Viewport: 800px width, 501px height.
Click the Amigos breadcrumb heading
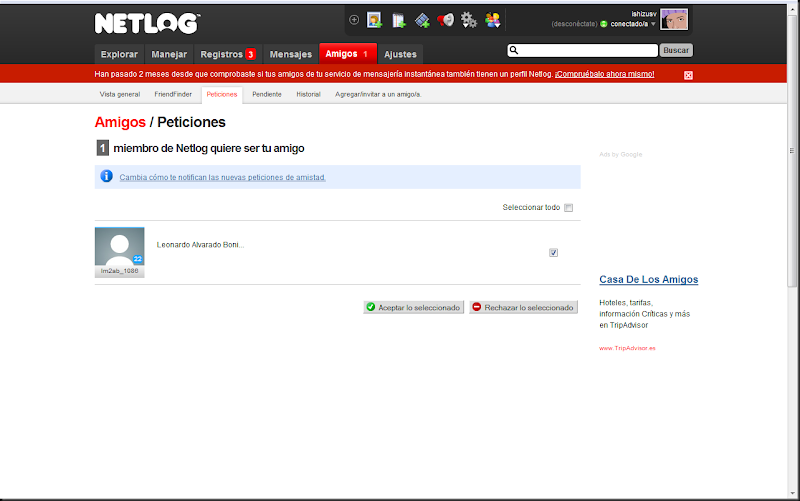(x=120, y=122)
